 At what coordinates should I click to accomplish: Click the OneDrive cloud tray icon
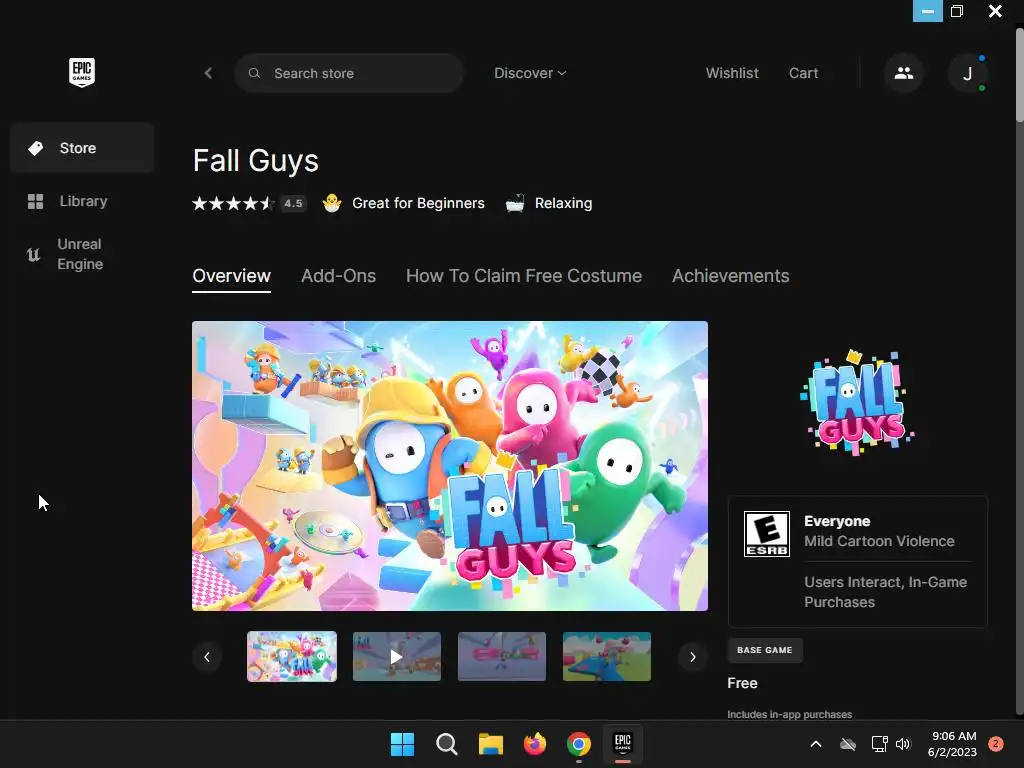coord(848,744)
